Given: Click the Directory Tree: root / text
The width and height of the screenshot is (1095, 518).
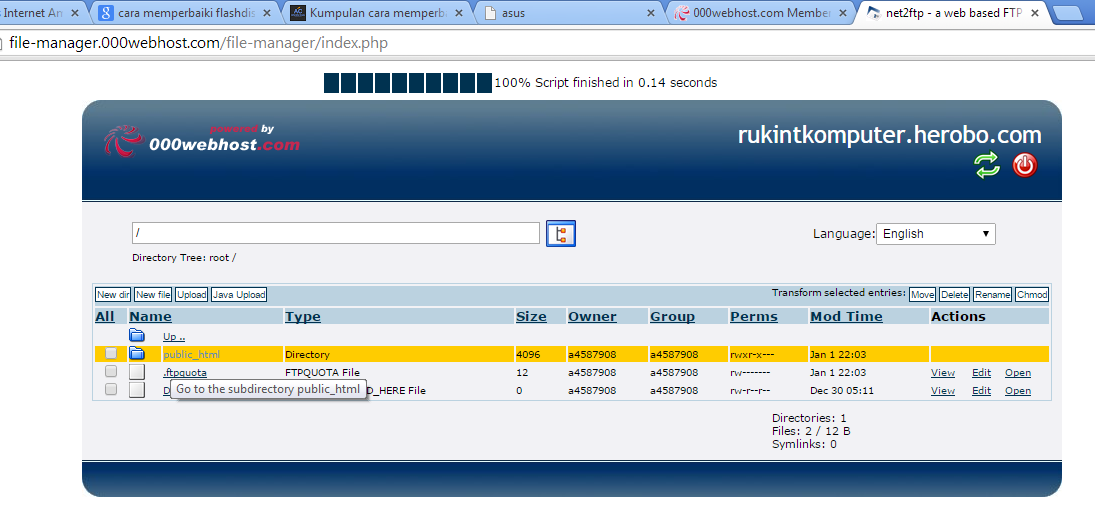Looking at the screenshot, I should click(184, 258).
